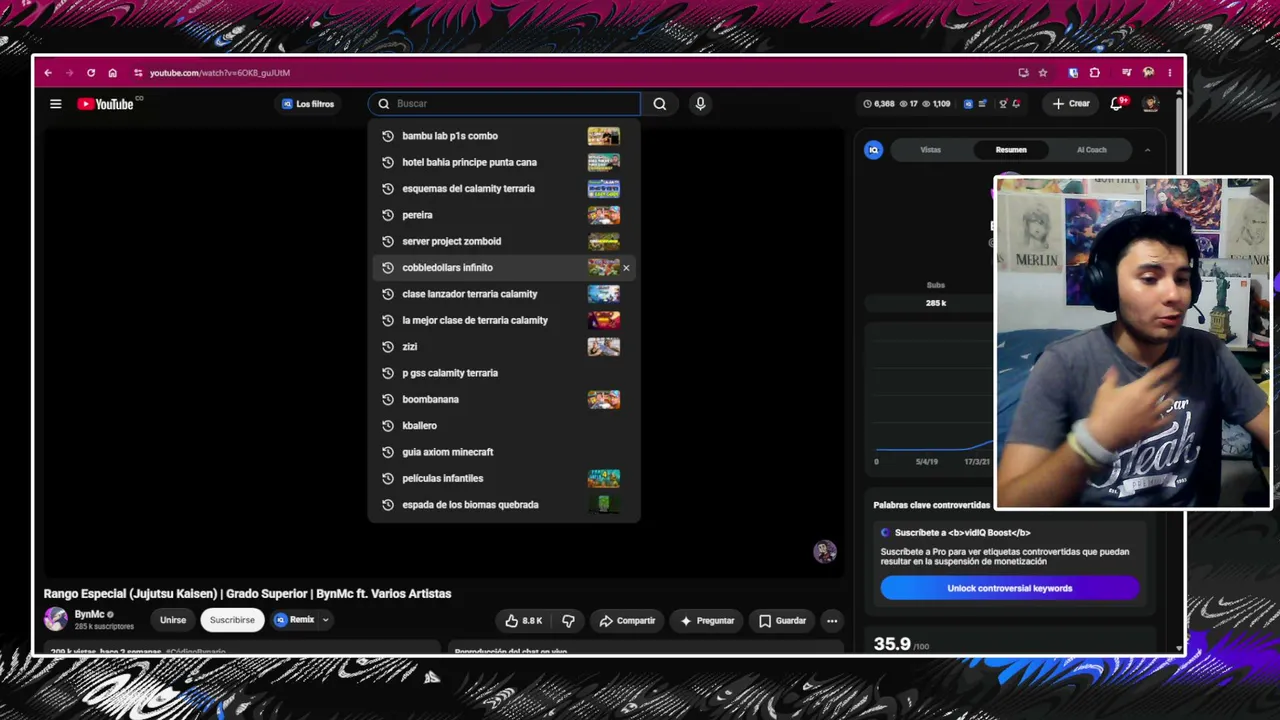Image resolution: width=1280 pixels, height=720 pixels.
Task: Open the Chrome three-dot menu
Action: coord(1169,73)
